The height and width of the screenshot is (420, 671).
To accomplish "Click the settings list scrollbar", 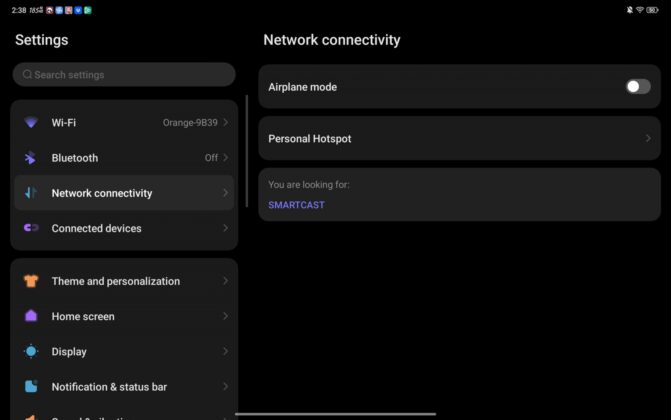I will pos(247,151).
